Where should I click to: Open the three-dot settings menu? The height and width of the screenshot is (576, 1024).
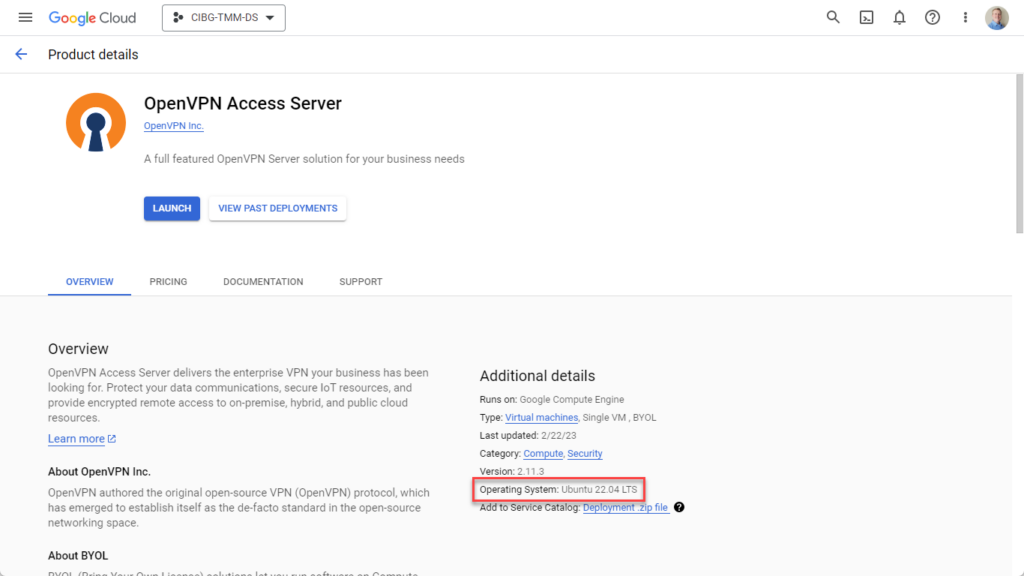(x=965, y=18)
